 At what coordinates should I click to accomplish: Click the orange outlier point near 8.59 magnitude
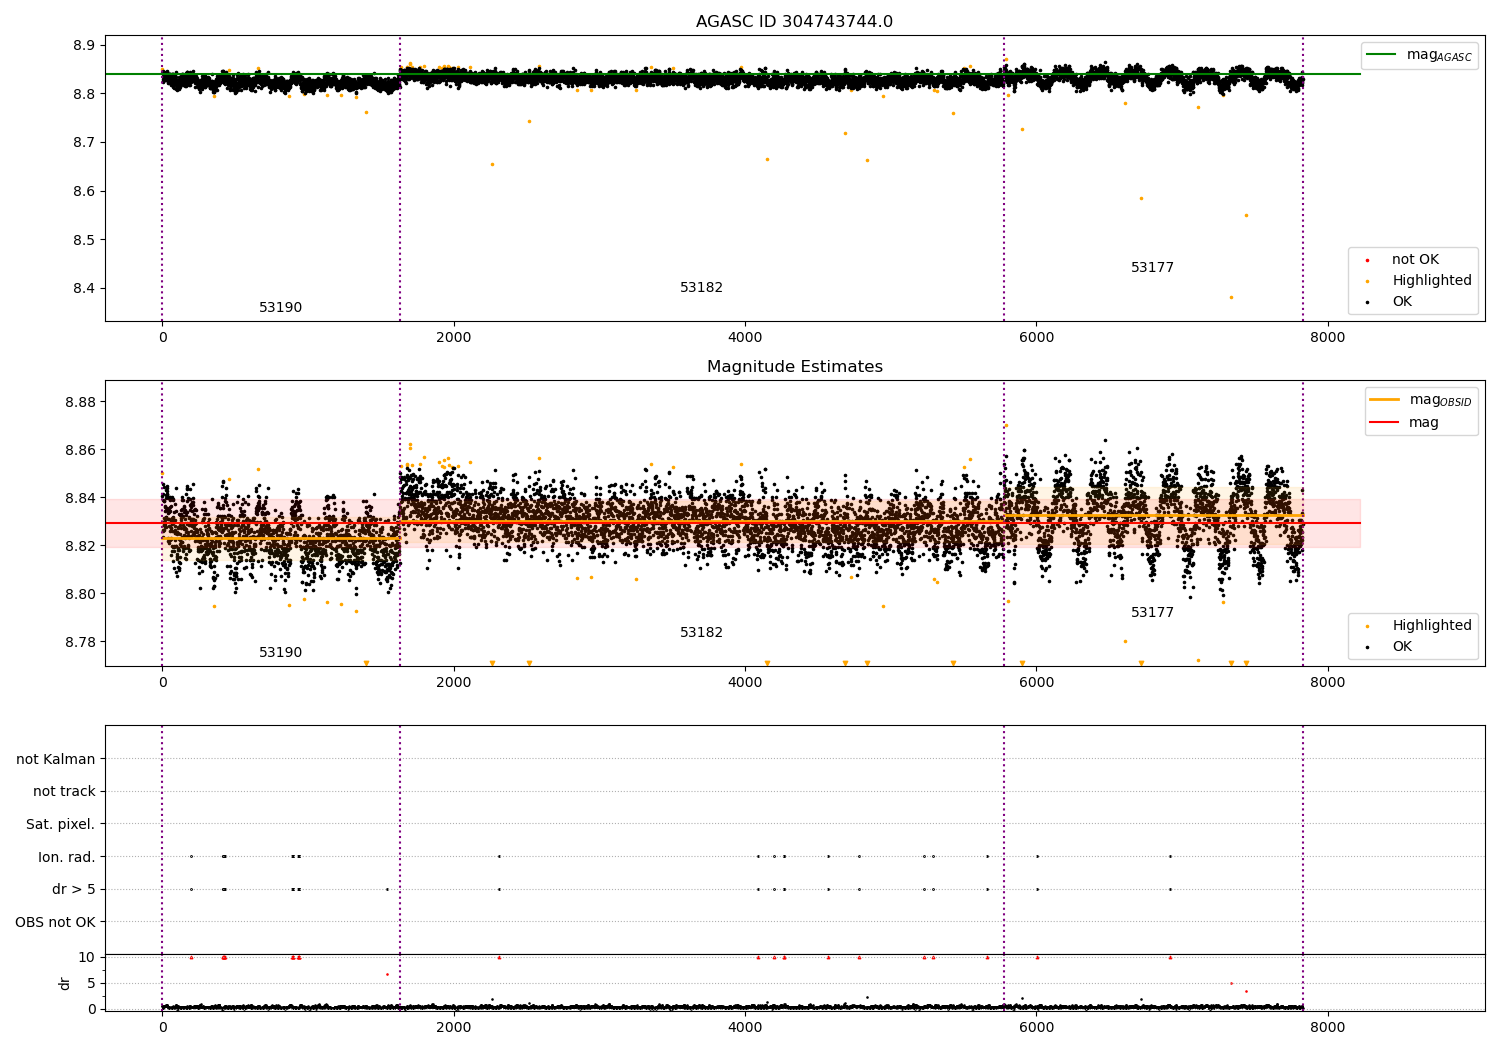[1141, 198]
